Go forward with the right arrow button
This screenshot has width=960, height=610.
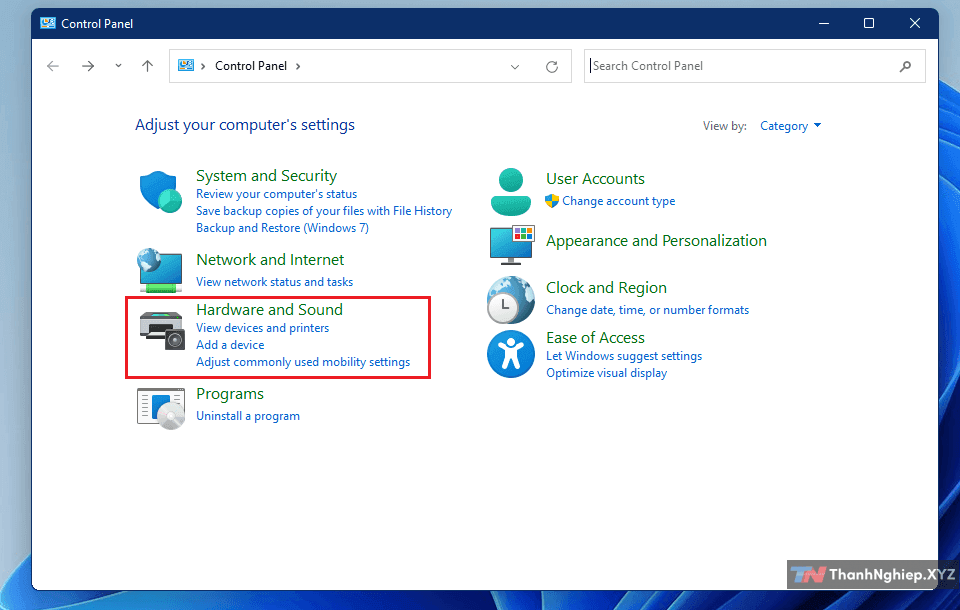[88, 66]
